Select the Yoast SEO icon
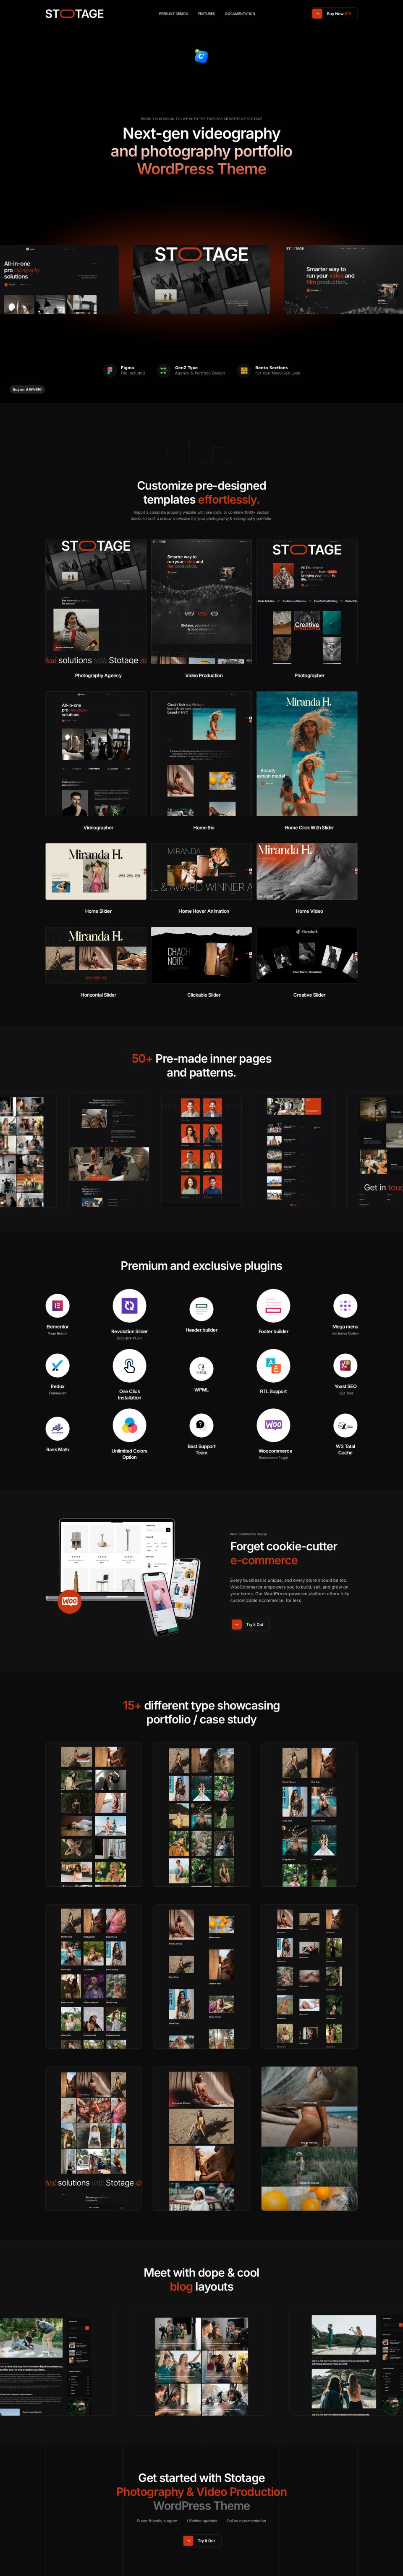 click(x=345, y=1365)
